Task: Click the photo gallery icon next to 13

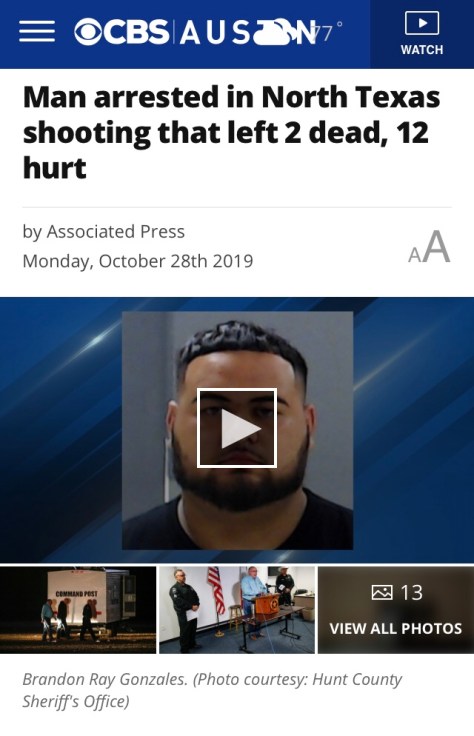Action: 382,592
